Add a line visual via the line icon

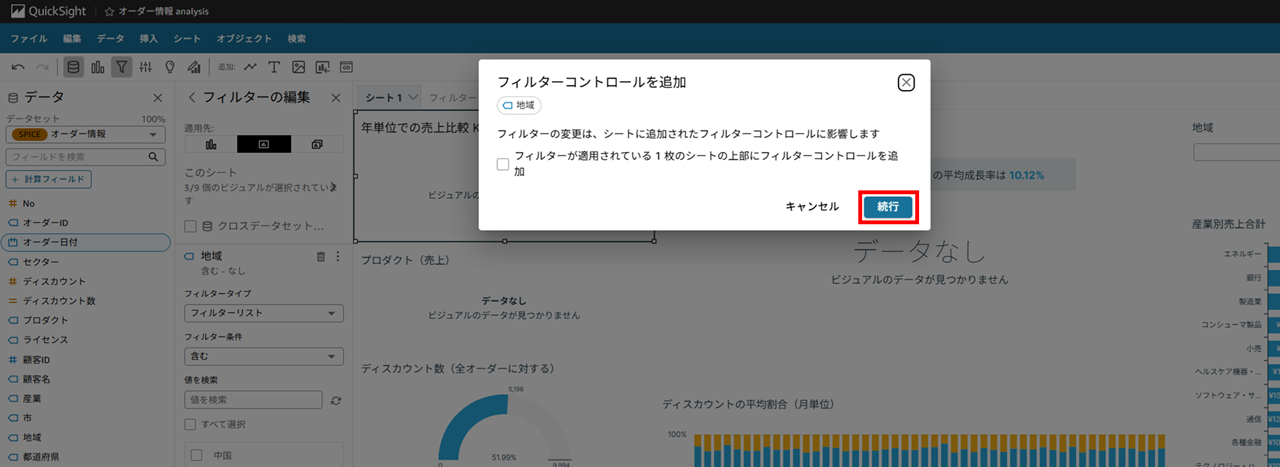coord(250,67)
